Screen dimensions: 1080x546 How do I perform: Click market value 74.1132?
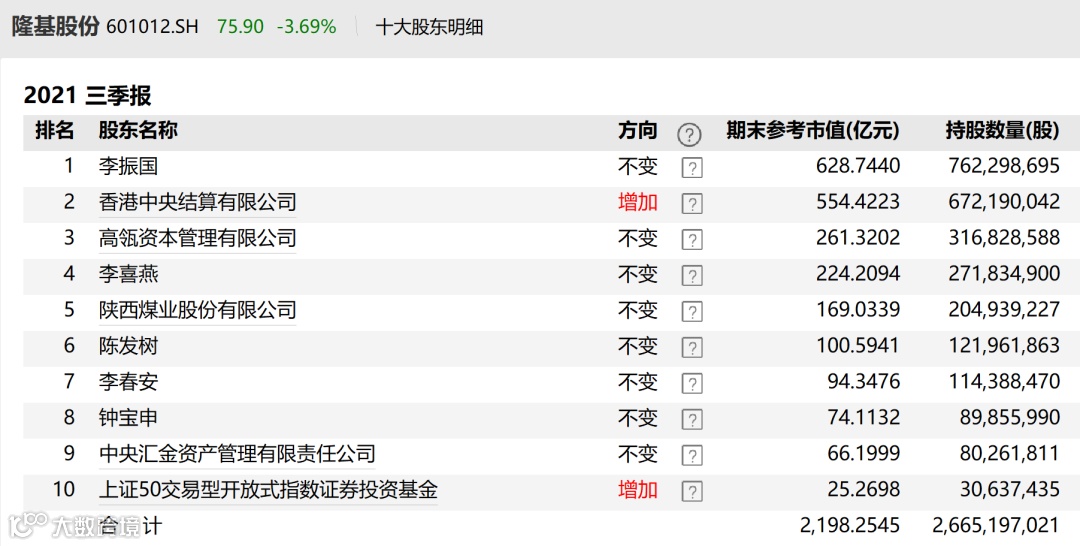pyautogui.click(x=864, y=417)
